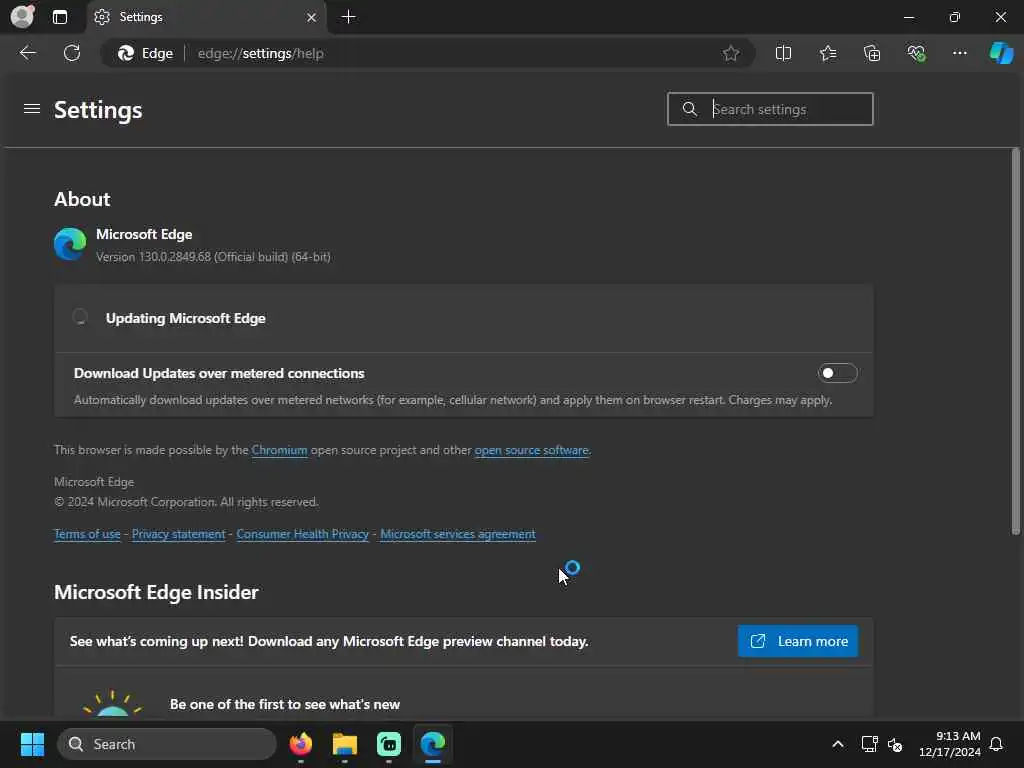This screenshot has width=1024, height=768.
Task: Open split screen view
Action: [x=783, y=54]
